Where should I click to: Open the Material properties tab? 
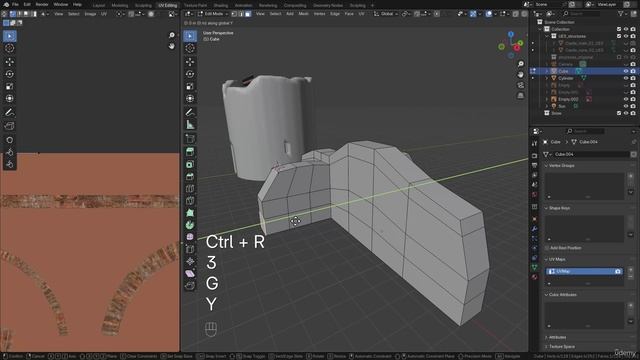[x=534, y=277]
